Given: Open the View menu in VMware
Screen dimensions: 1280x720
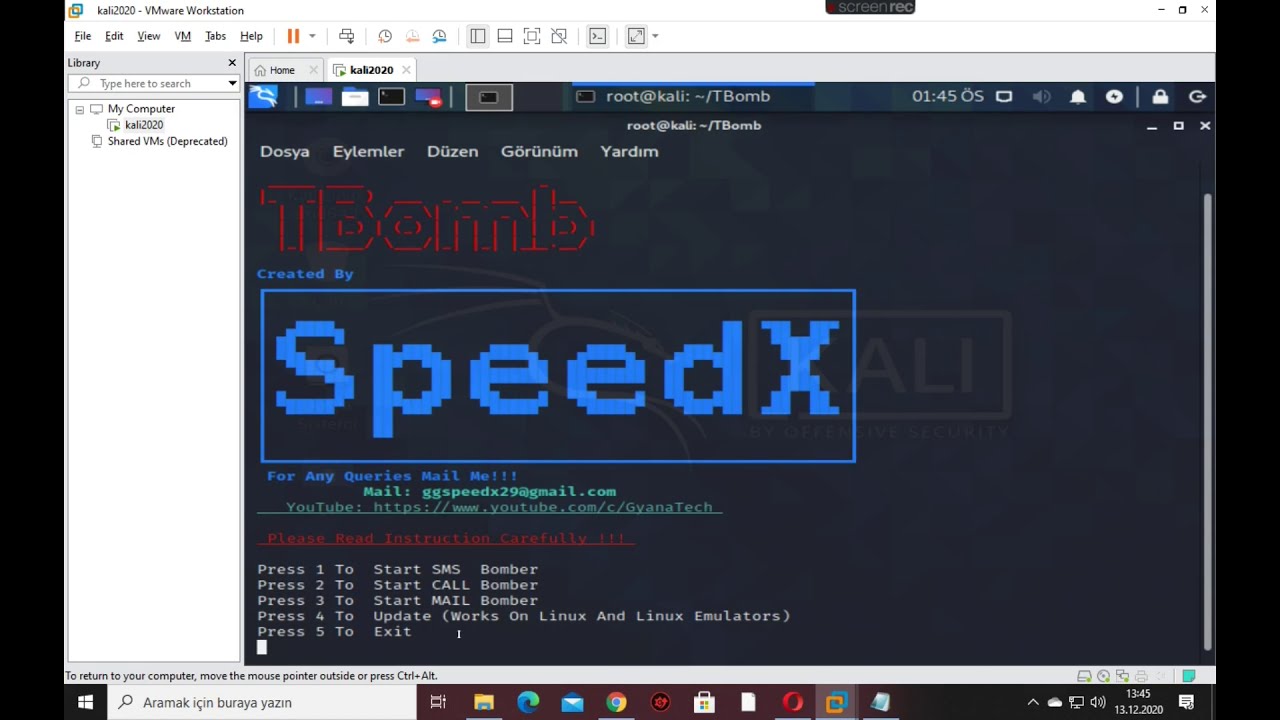Looking at the screenshot, I should click(148, 36).
